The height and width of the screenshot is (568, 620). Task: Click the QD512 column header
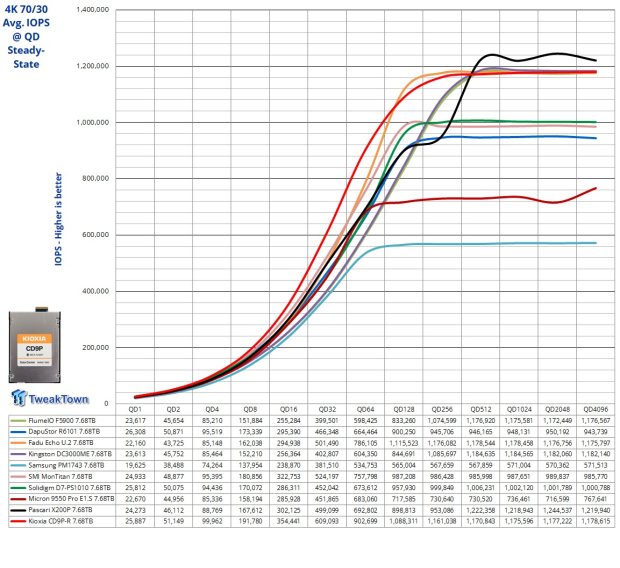click(480, 409)
